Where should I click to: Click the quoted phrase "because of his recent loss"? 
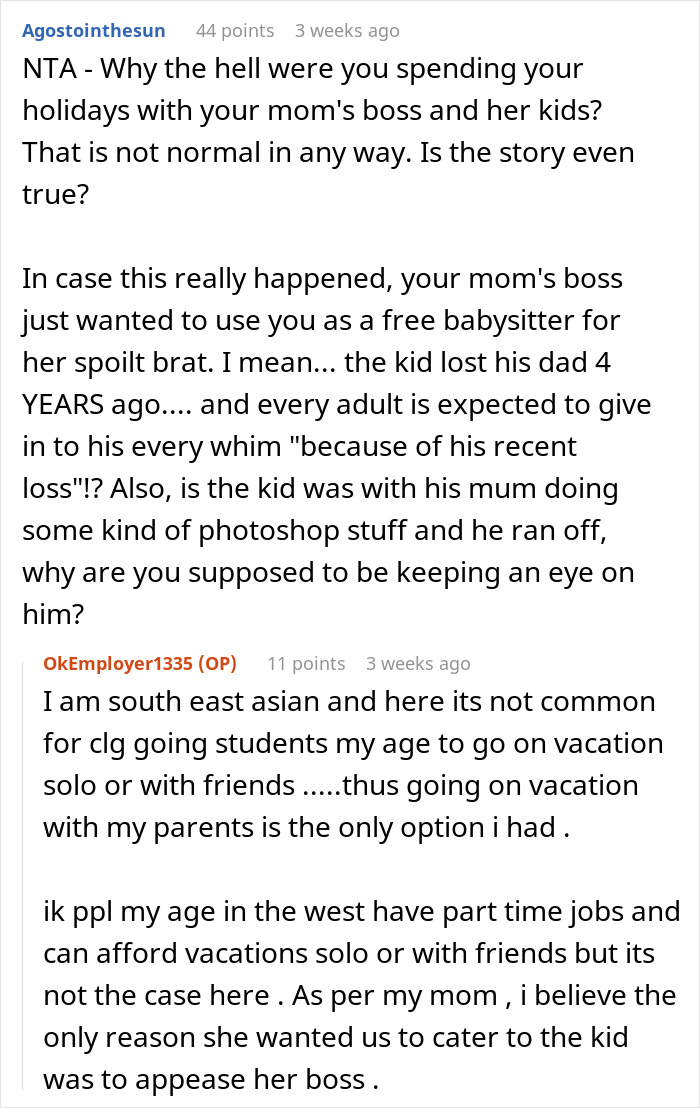tap(299, 467)
